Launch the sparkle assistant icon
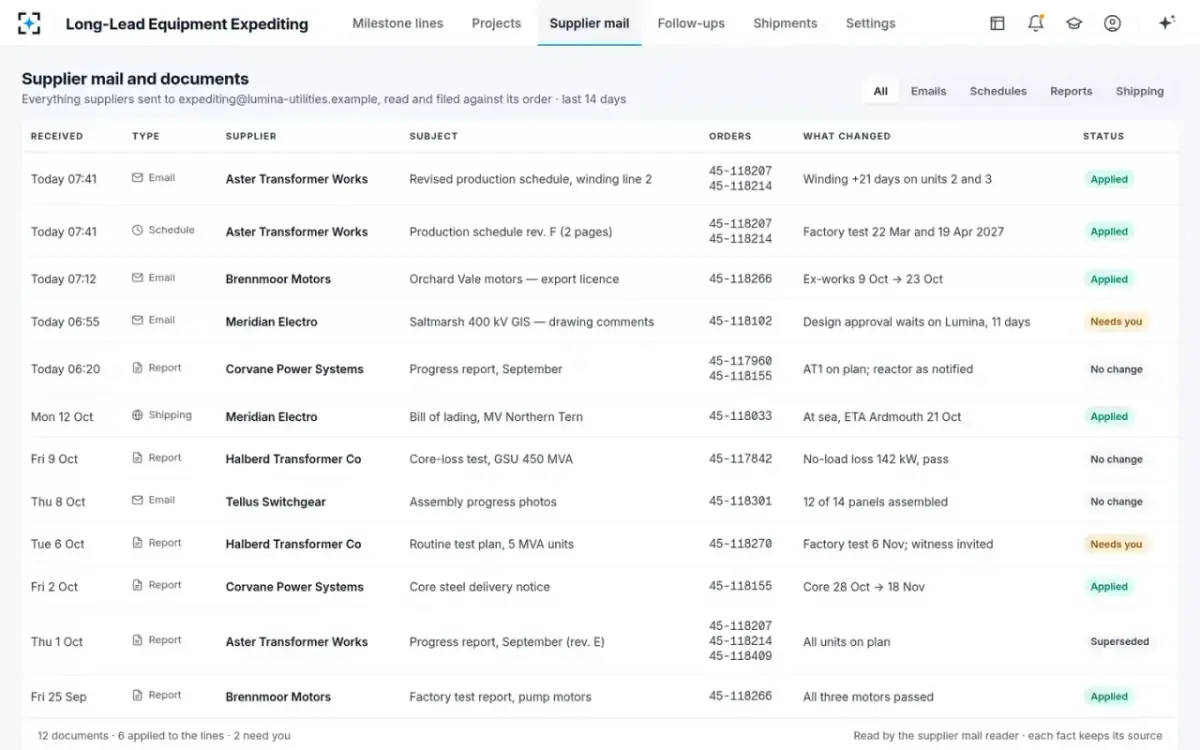 (1166, 23)
